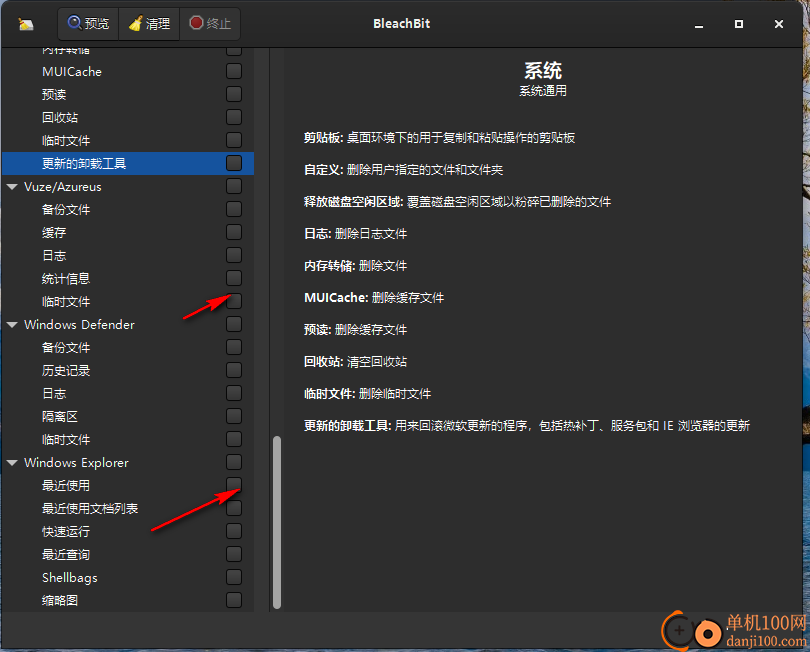
Task: Collapse the Vuze/Azureus tree group
Action: click(12, 187)
